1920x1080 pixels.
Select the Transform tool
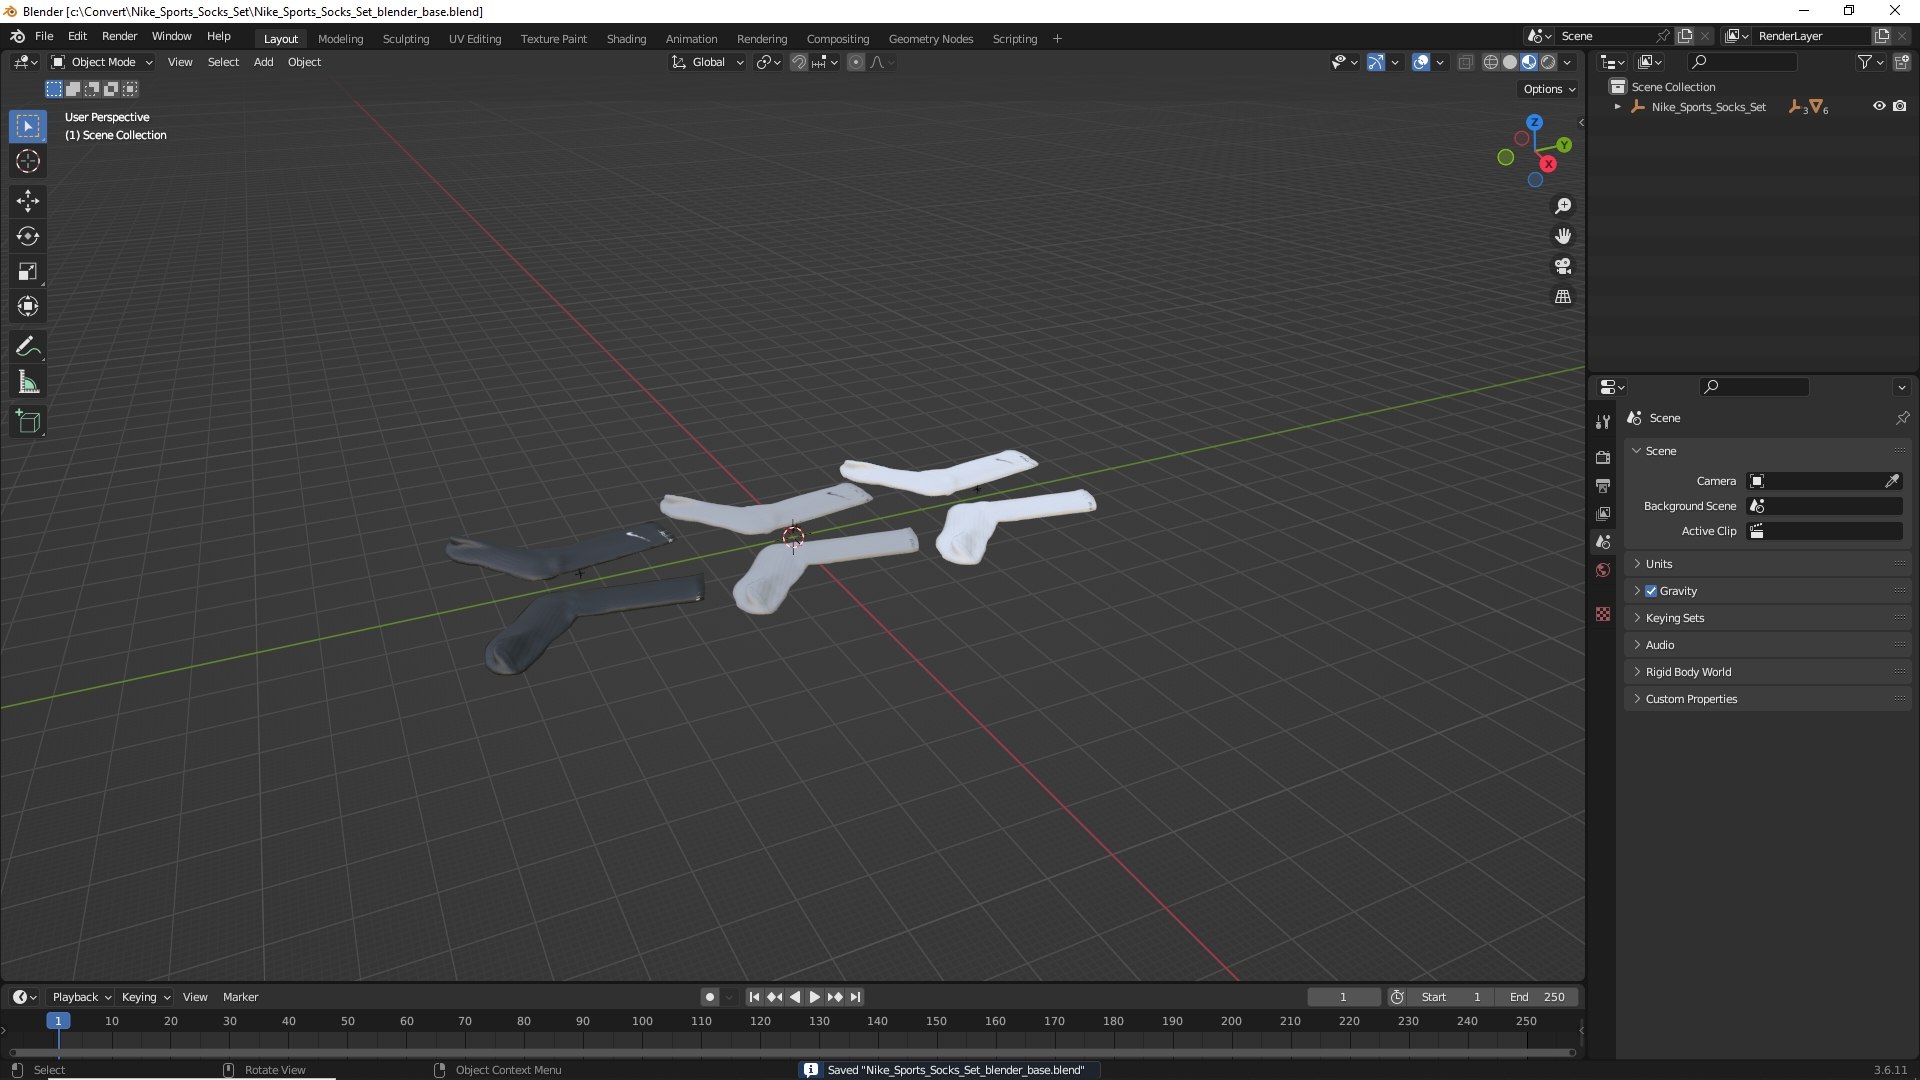pyautogui.click(x=28, y=306)
